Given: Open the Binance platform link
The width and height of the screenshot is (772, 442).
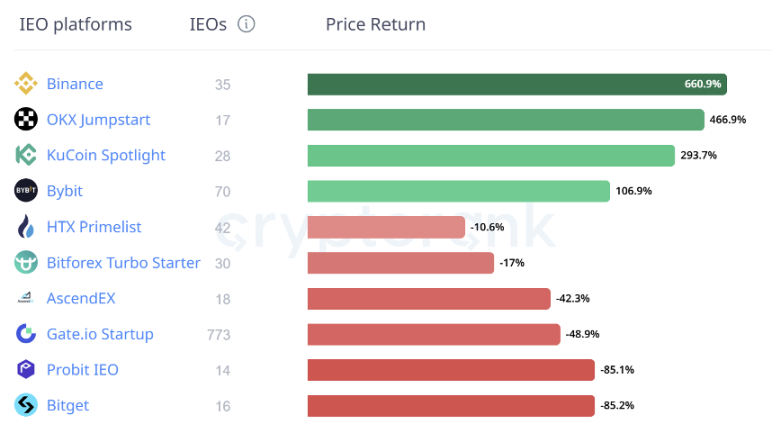Looking at the screenshot, I should (x=75, y=84).
